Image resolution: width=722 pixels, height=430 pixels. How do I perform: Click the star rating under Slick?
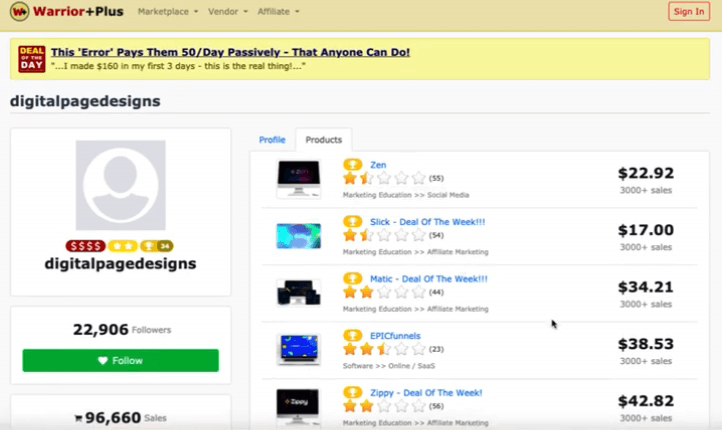pyautogui.click(x=384, y=235)
